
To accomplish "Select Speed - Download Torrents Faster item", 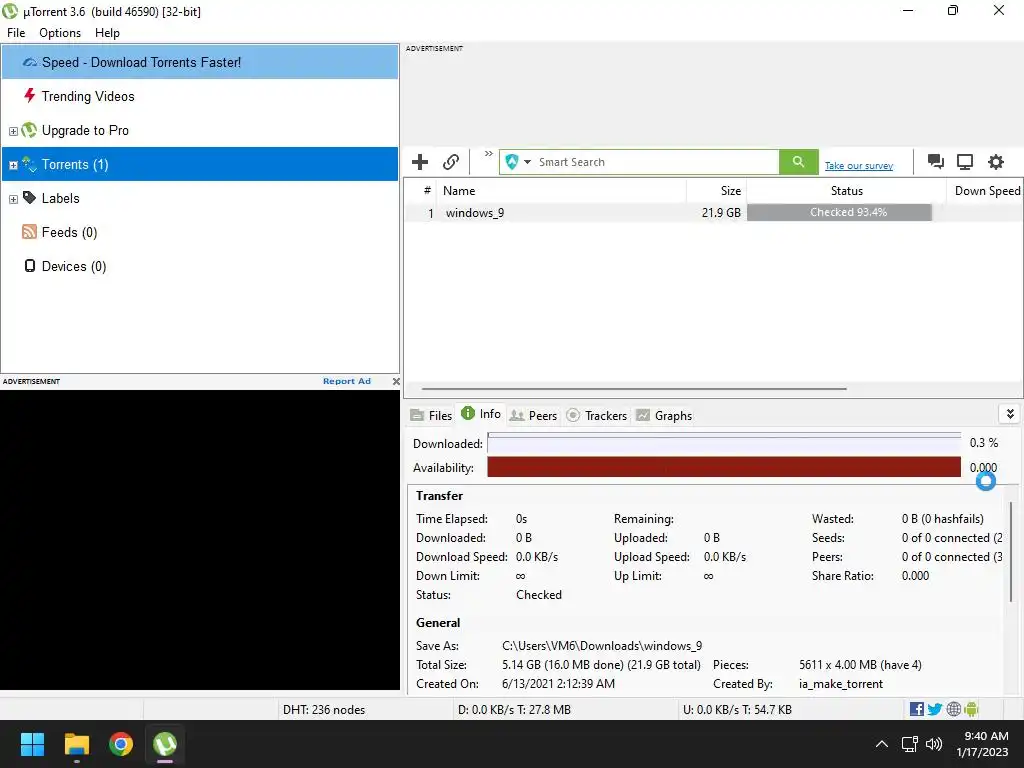I will tap(200, 62).
